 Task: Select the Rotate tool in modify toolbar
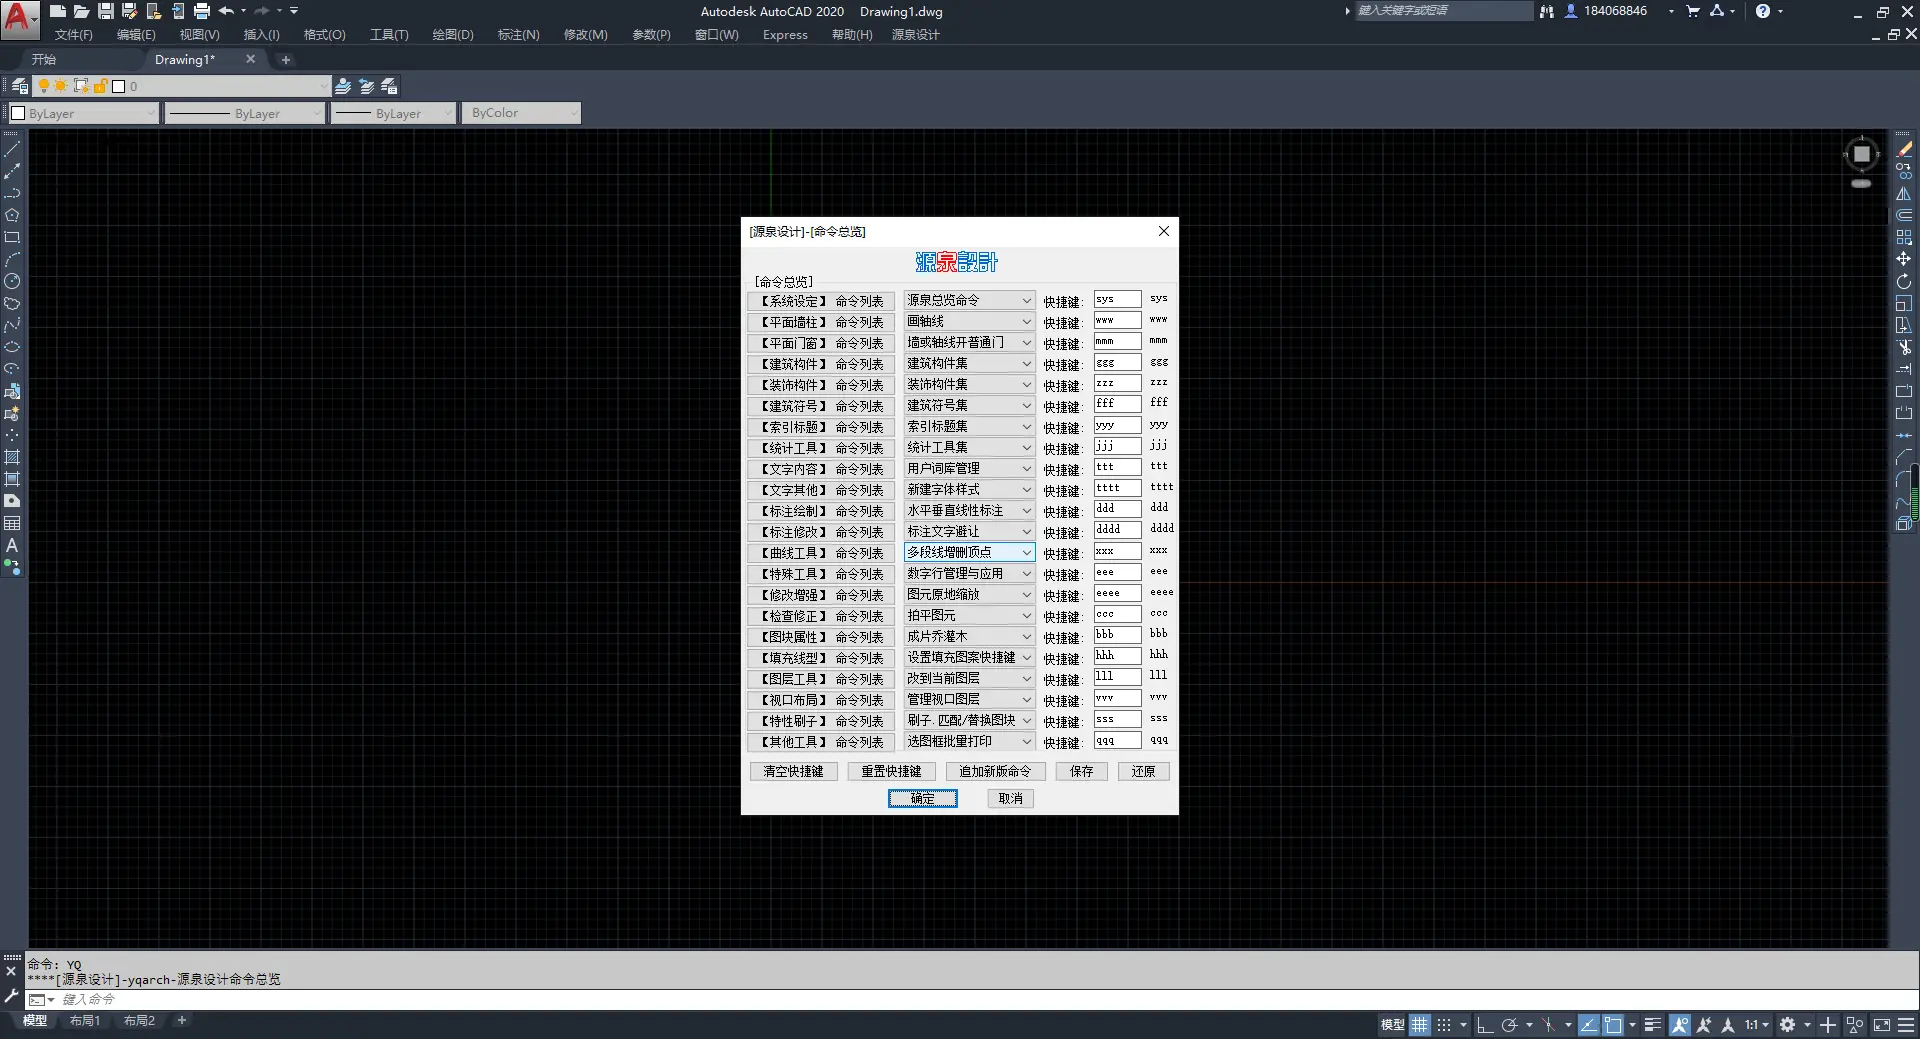(x=1904, y=281)
